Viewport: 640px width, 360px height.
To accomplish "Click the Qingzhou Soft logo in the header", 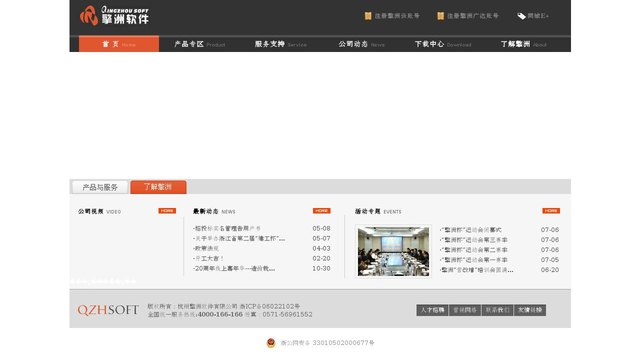I will (114, 16).
